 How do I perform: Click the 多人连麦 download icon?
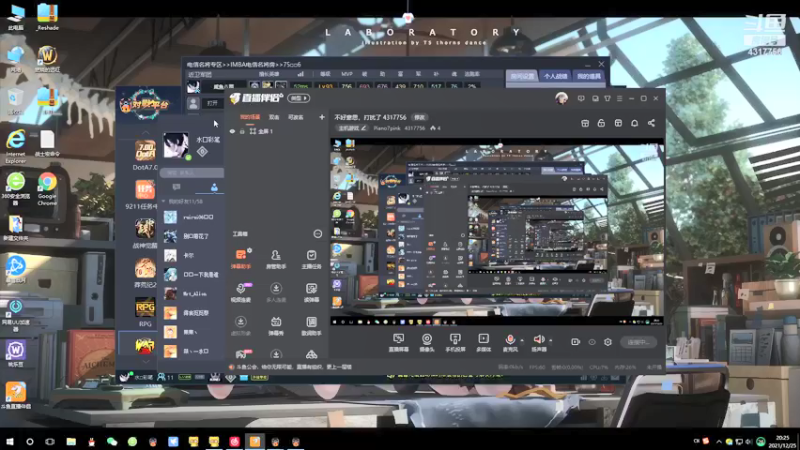(276, 289)
